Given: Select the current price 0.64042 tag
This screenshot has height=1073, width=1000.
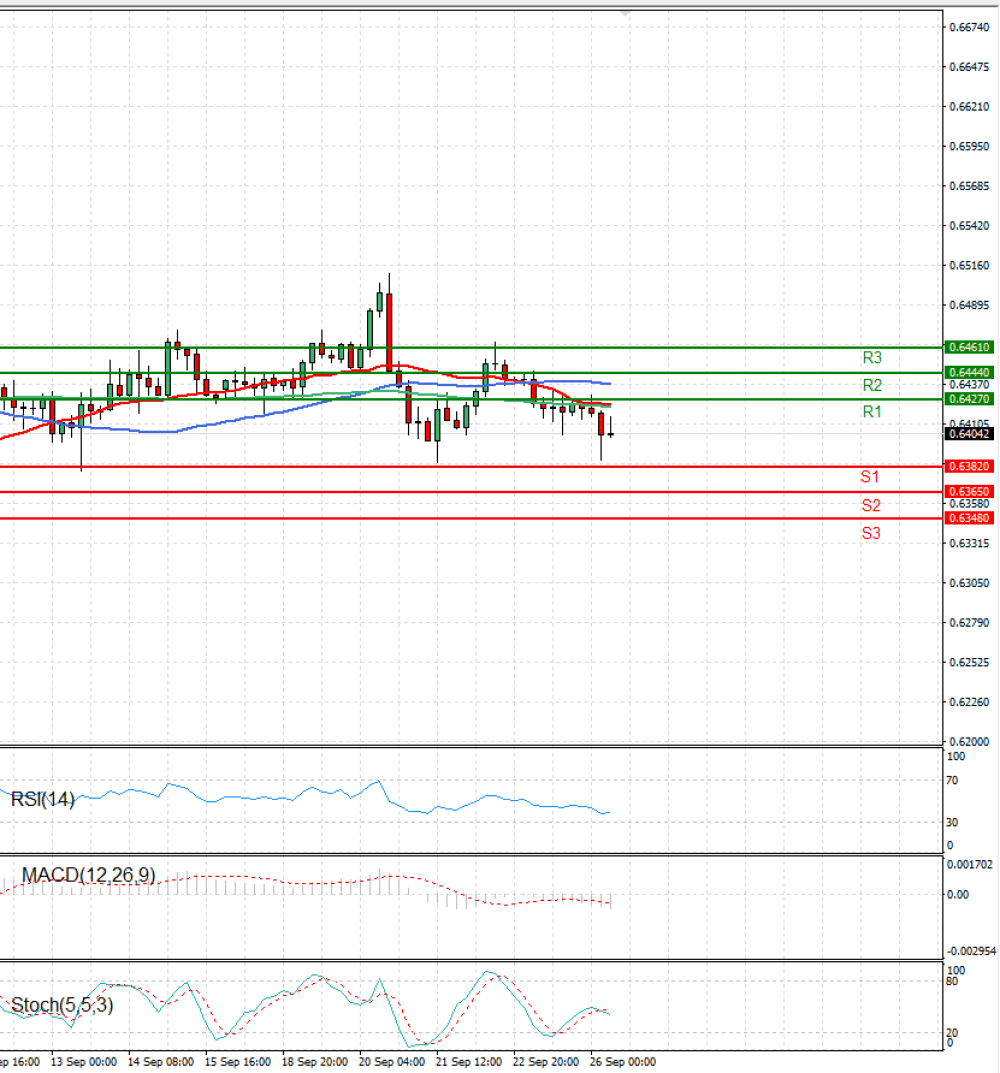Looking at the screenshot, I should tap(969, 434).
